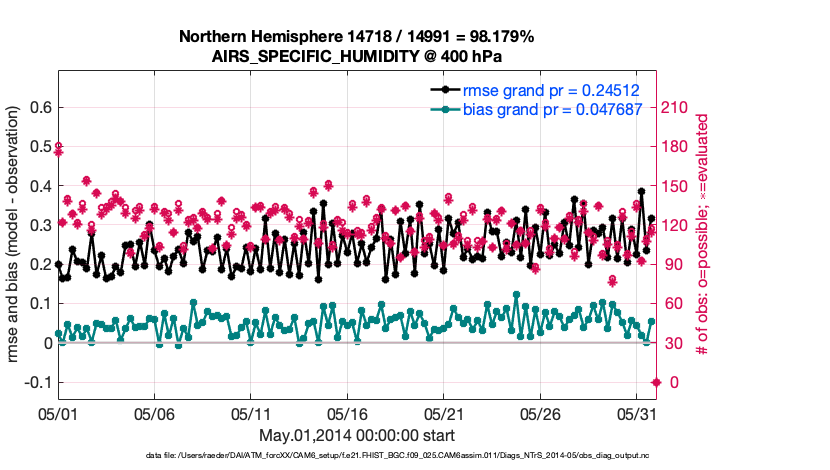
Task: Click the Northern Hemisphere title line
Action: (x=356, y=36)
